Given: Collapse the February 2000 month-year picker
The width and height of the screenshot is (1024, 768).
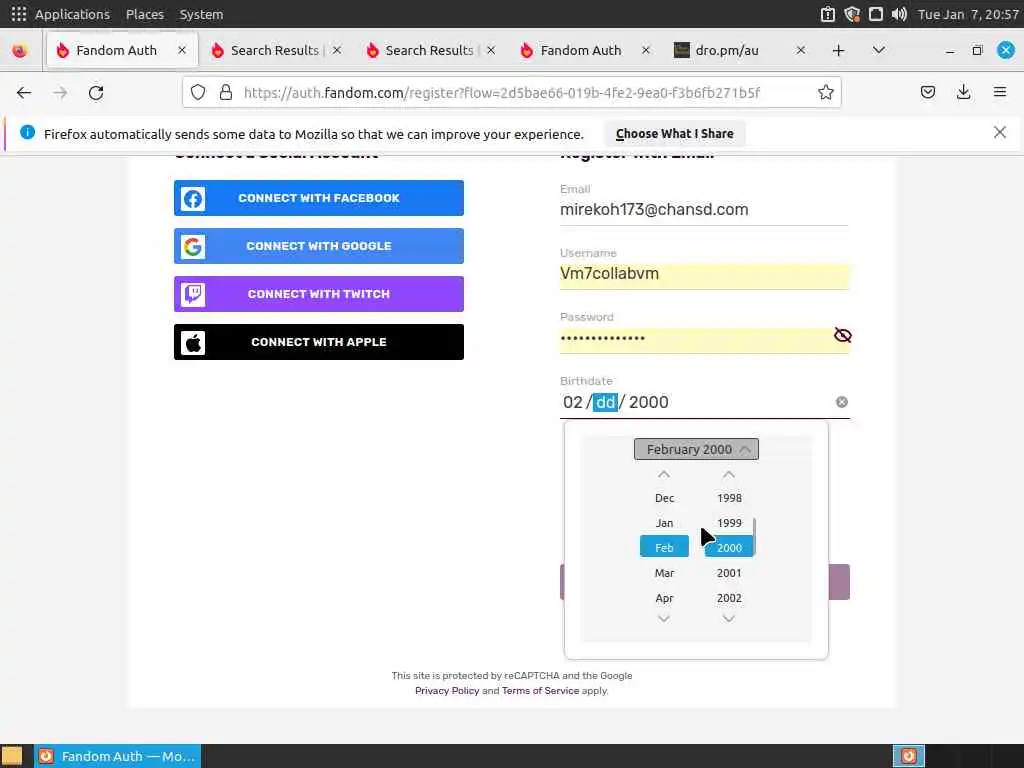Looking at the screenshot, I should pyautogui.click(x=696, y=449).
